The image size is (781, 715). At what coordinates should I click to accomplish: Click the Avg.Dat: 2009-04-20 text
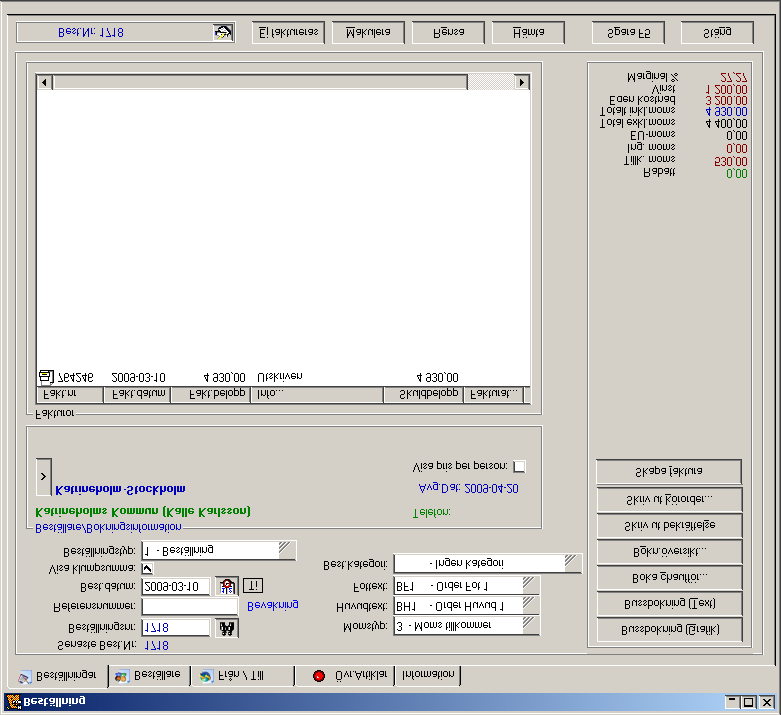pos(468,489)
